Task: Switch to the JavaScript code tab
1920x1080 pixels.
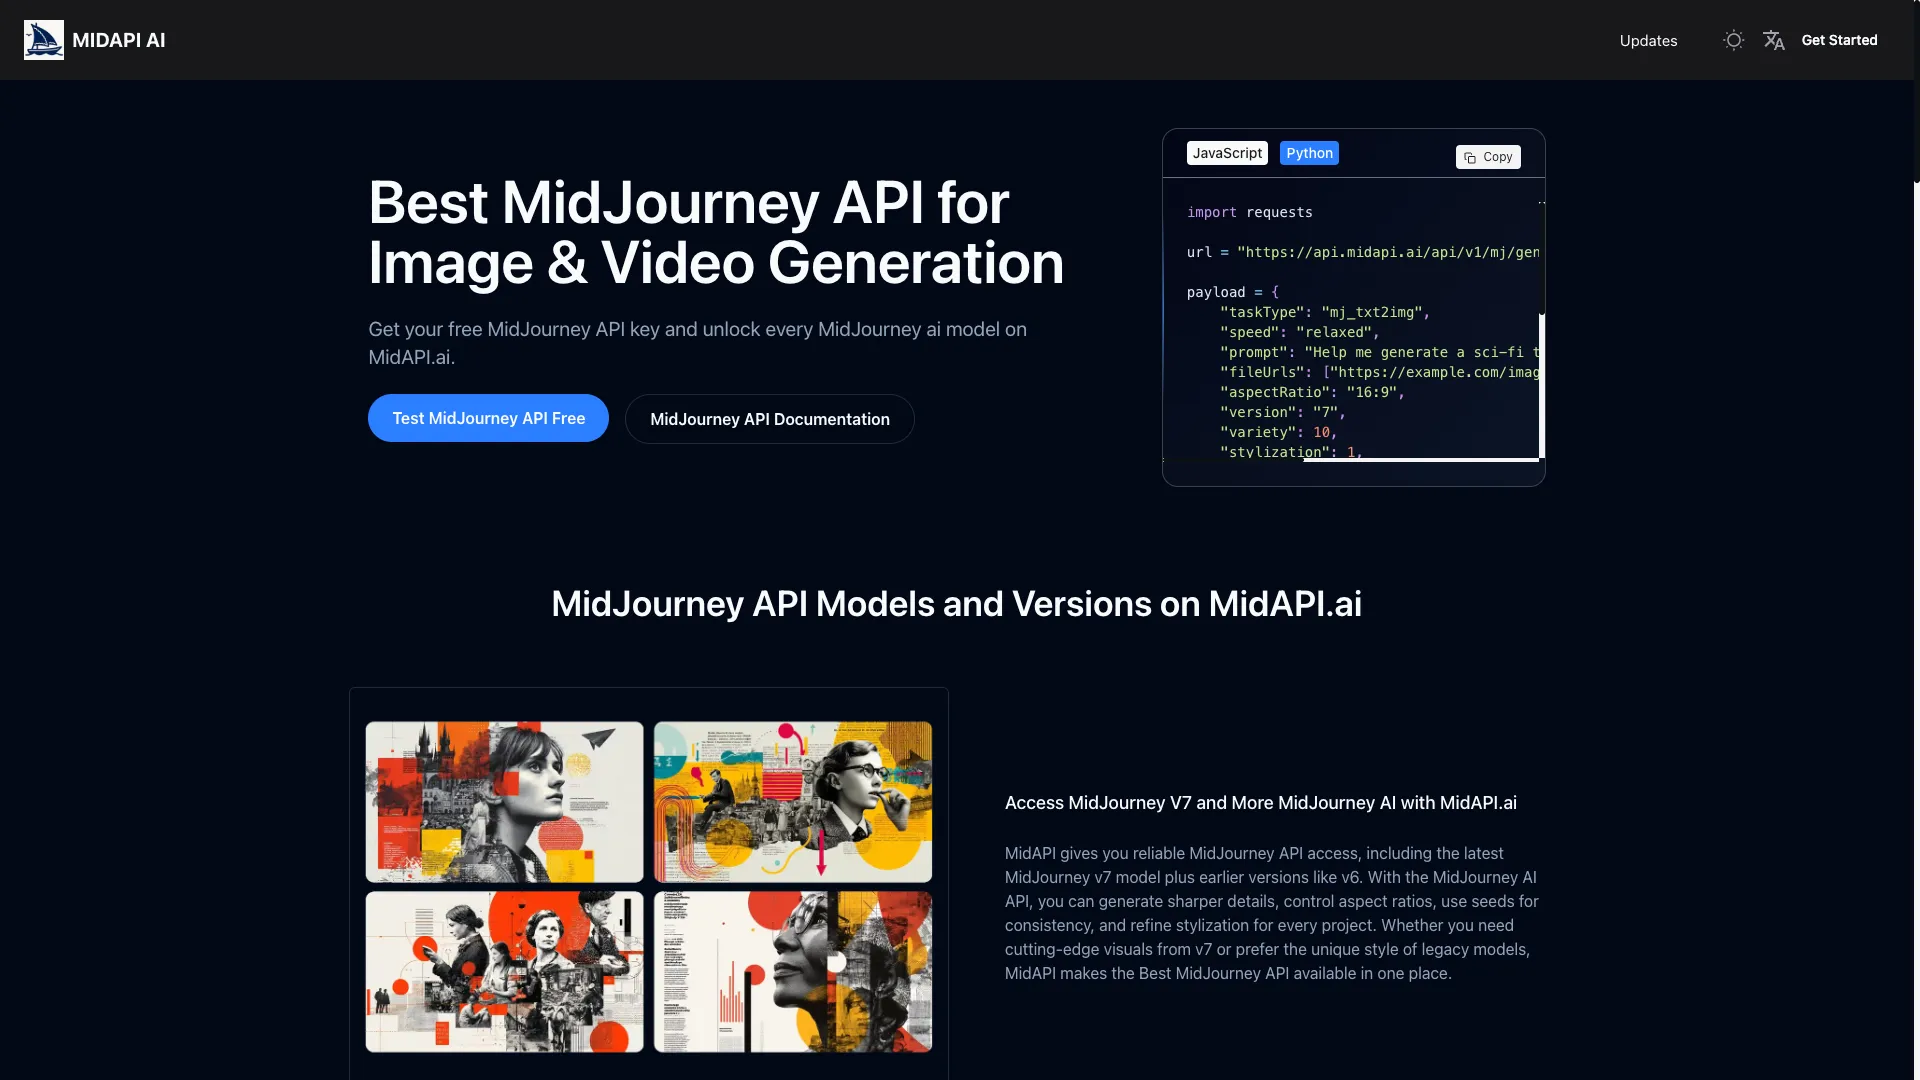Action: click(1227, 153)
